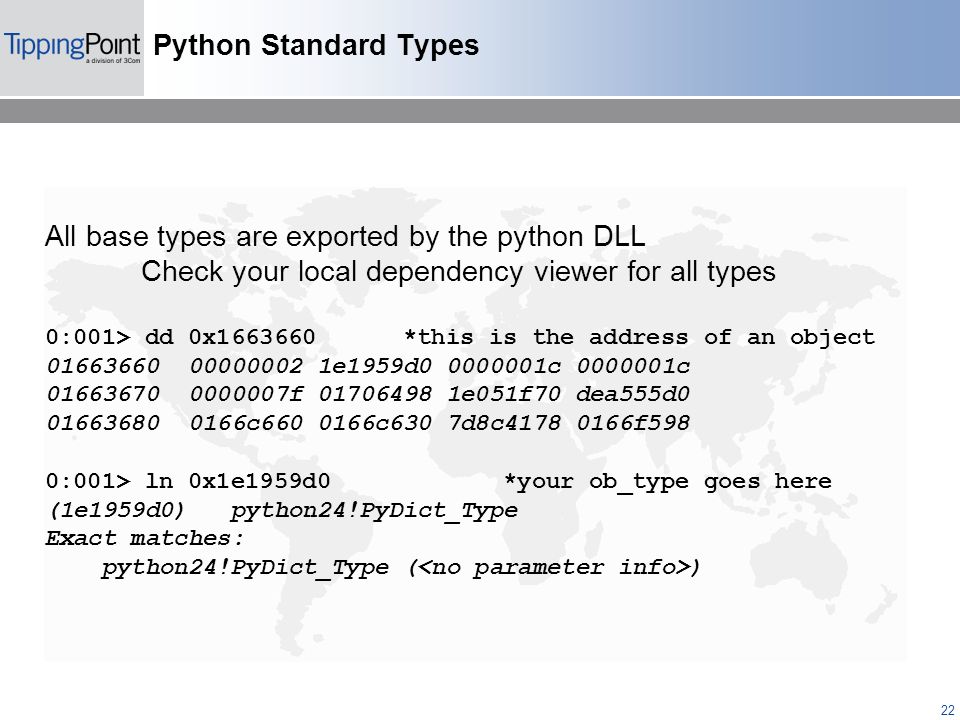Click the '*this is the address of an object' comment
Image resolution: width=960 pixels, height=720 pixels.
(640, 338)
